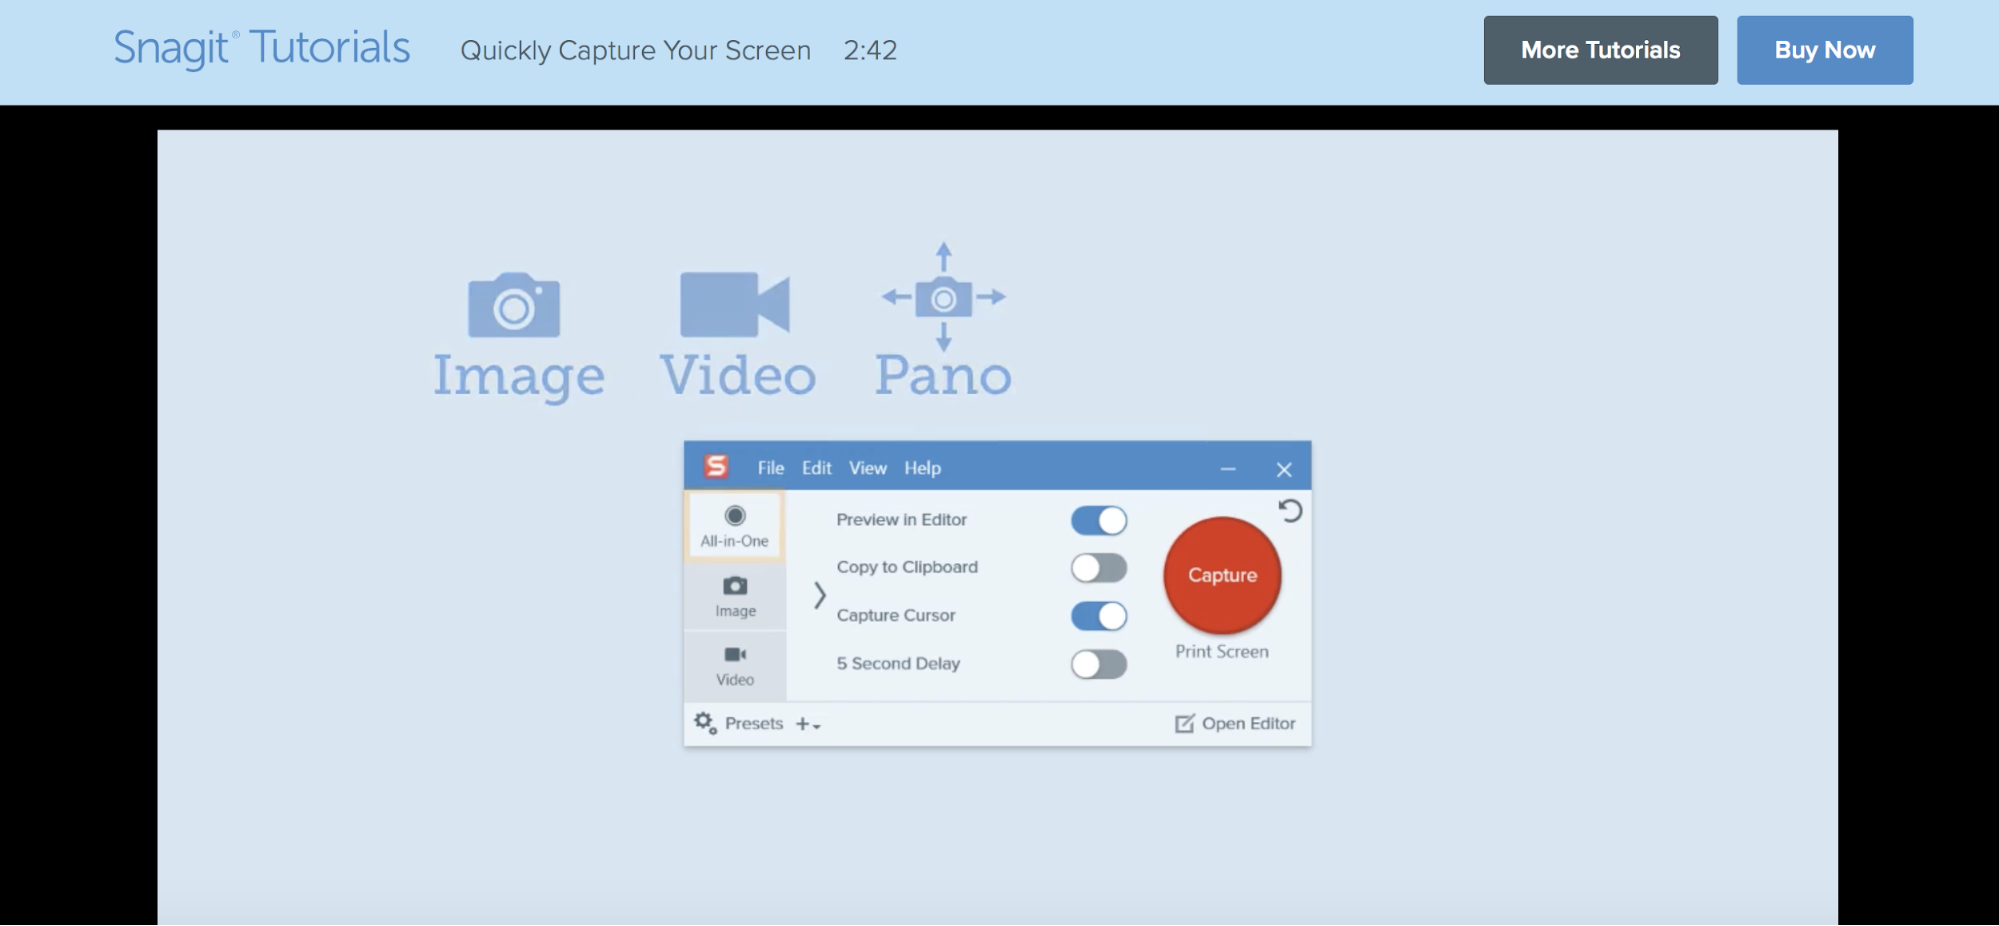Viewport: 1999px width, 926px height.
Task: Click the Presets label
Action: point(754,723)
